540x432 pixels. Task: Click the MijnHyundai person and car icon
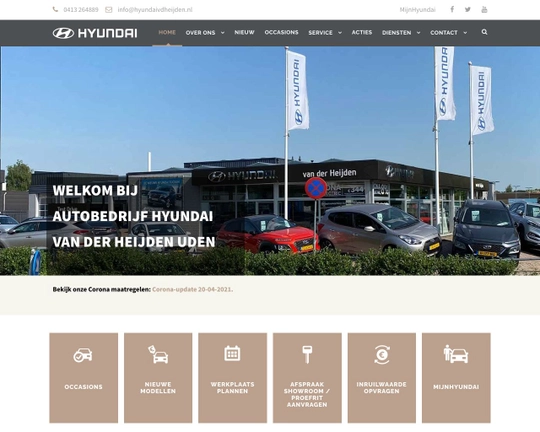coord(456,354)
